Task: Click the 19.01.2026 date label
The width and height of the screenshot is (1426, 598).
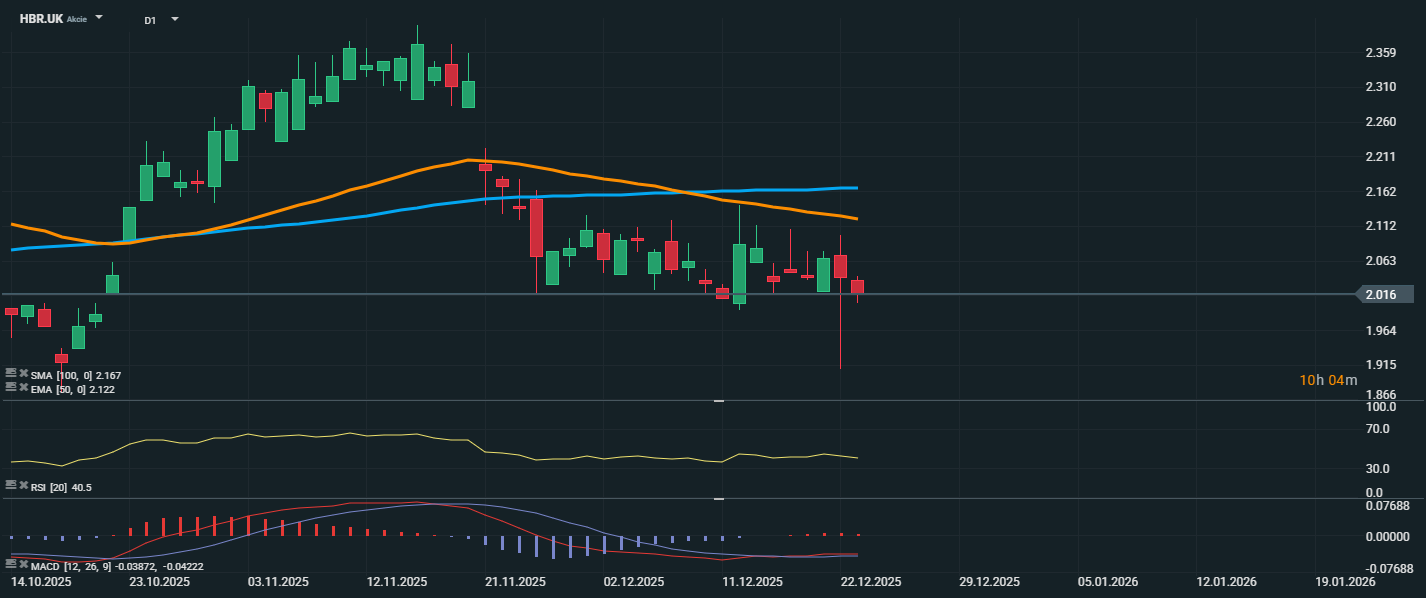Action: [1344, 581]
